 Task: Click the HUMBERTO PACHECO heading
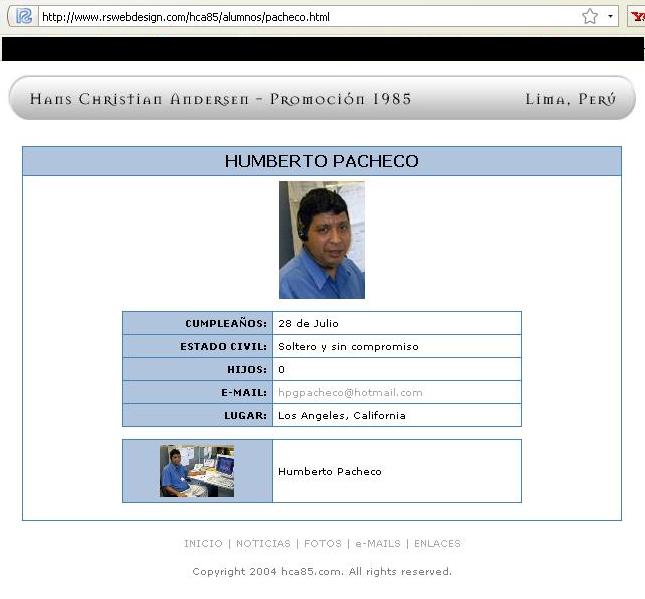tap(322, 161)
